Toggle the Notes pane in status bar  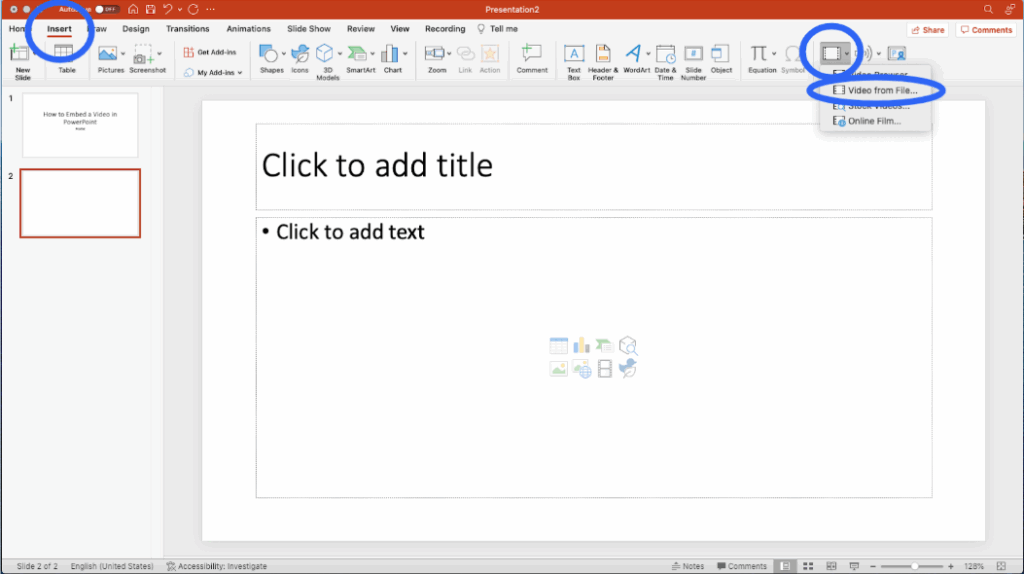point(687,566)
